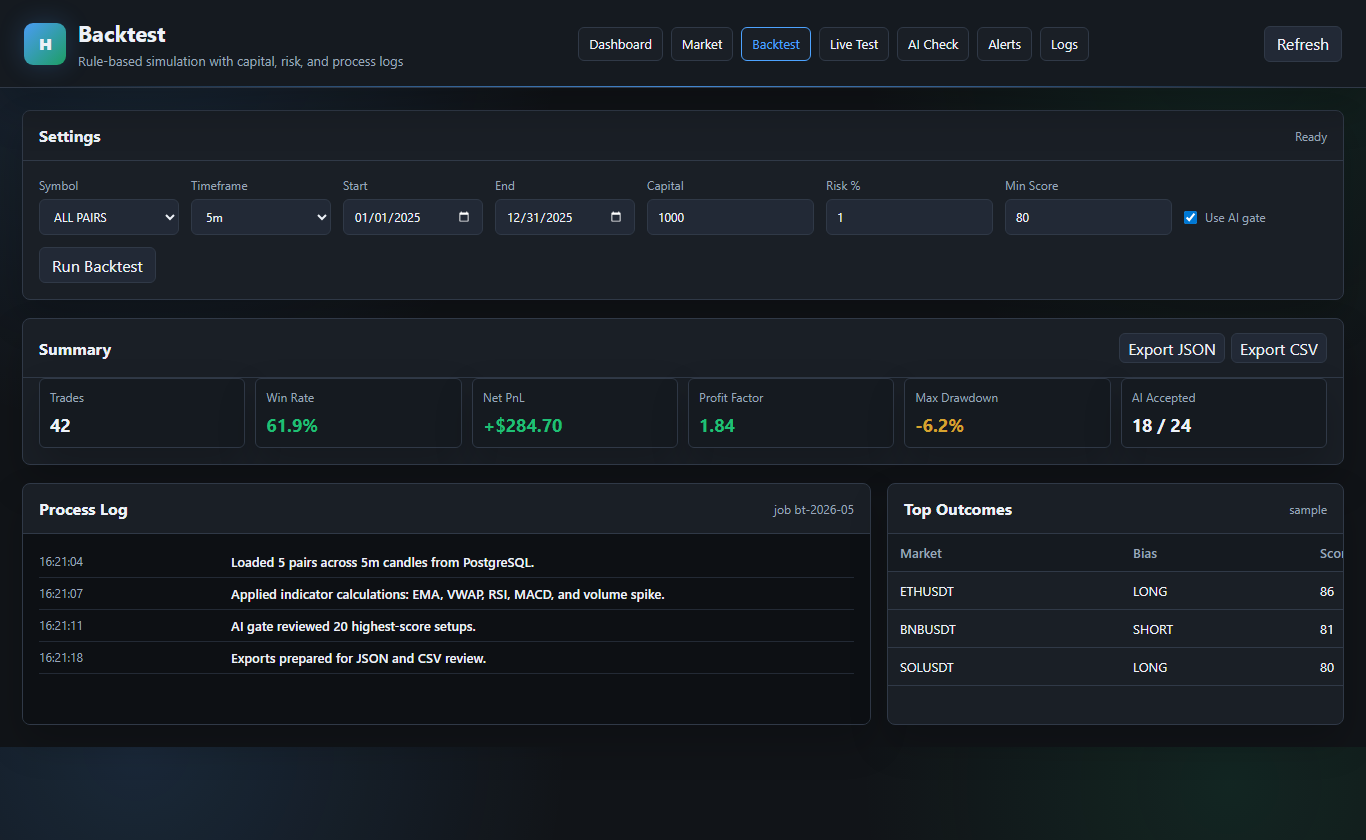Open the End date calendar picker icon

point(616,217)
